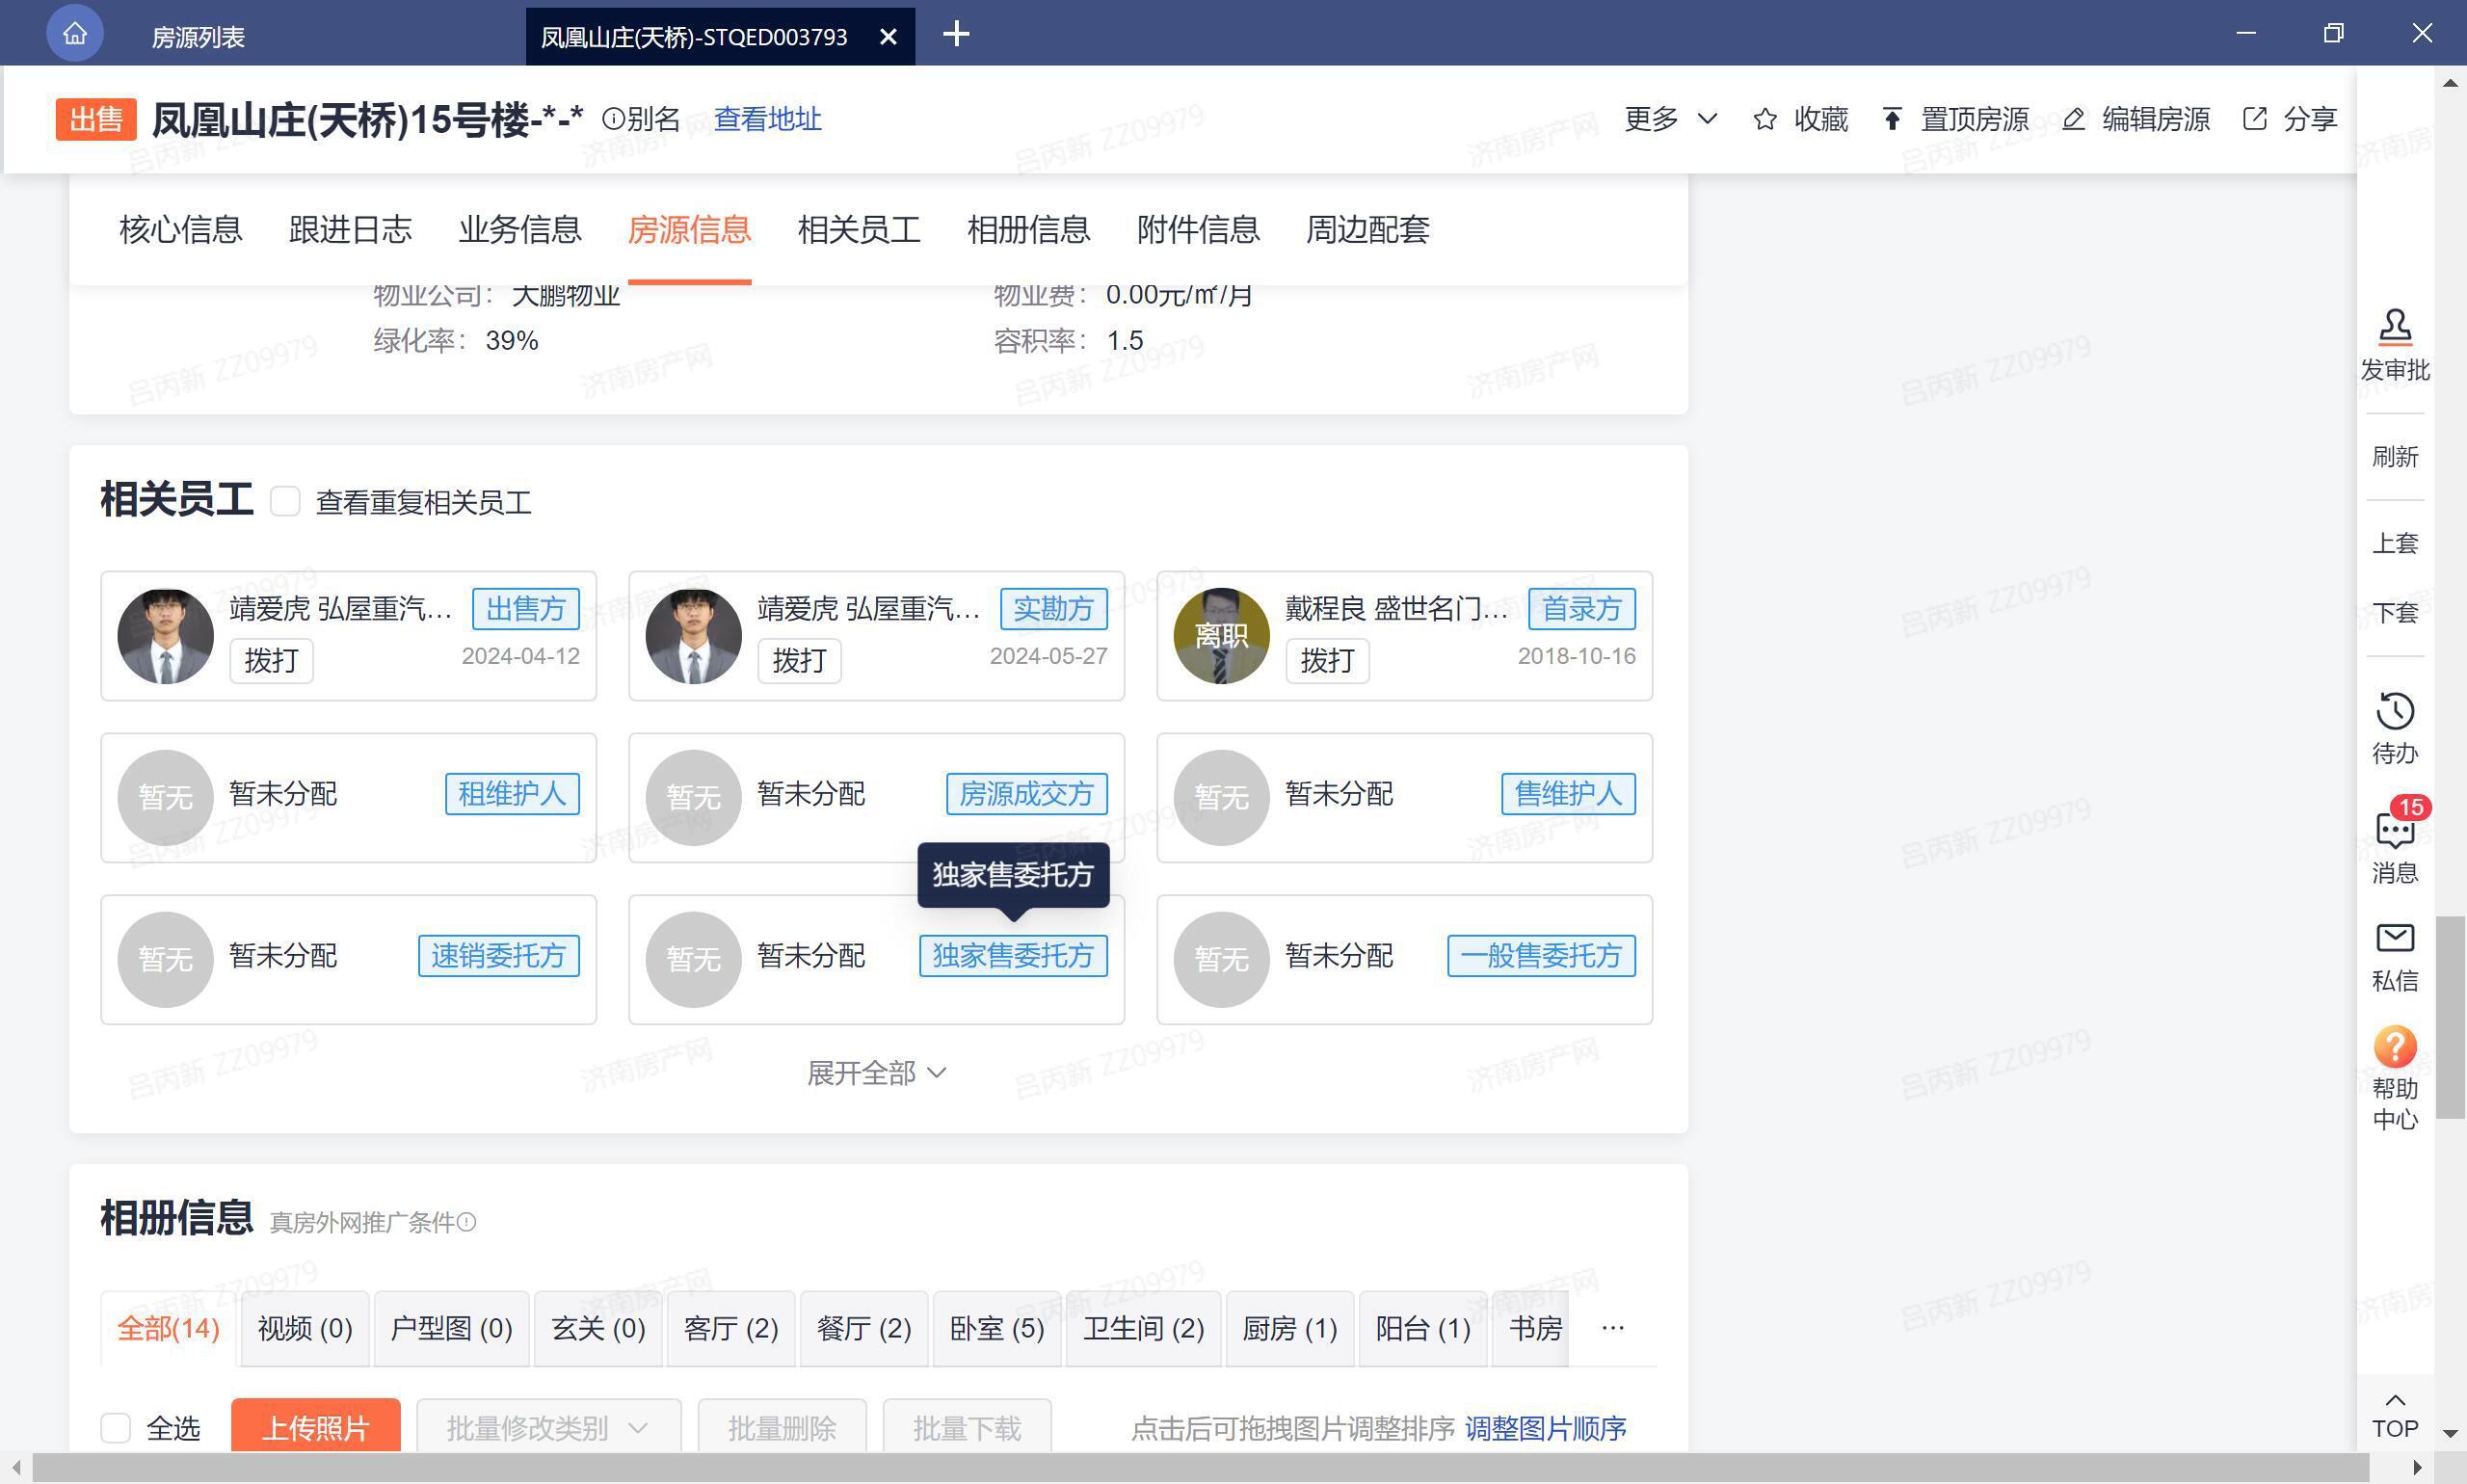Switch to the 相册信息 tab
This screenshot has width=2467, height=1484.
(x=1028, y=229)
